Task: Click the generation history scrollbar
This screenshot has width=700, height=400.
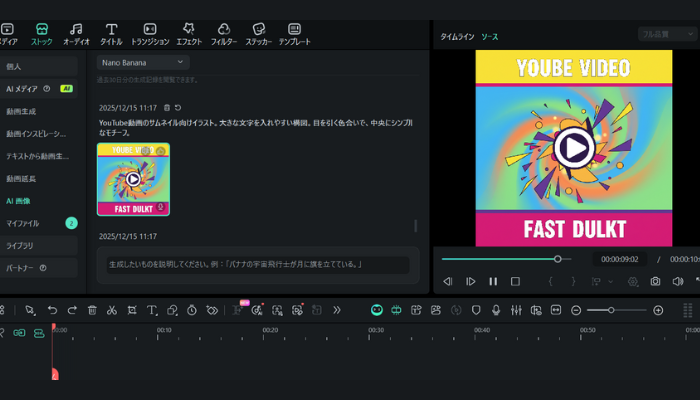Action: (x=416, y=226)
